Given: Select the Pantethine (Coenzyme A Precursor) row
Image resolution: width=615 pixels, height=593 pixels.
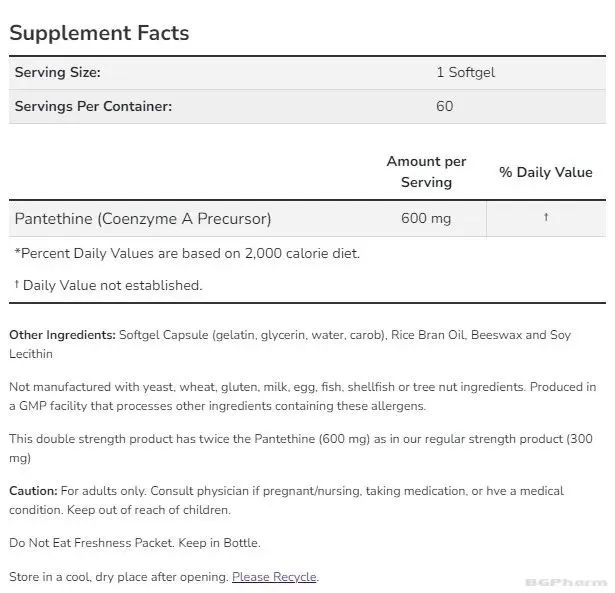Looking at the screenshot, I should pos(307,218).
